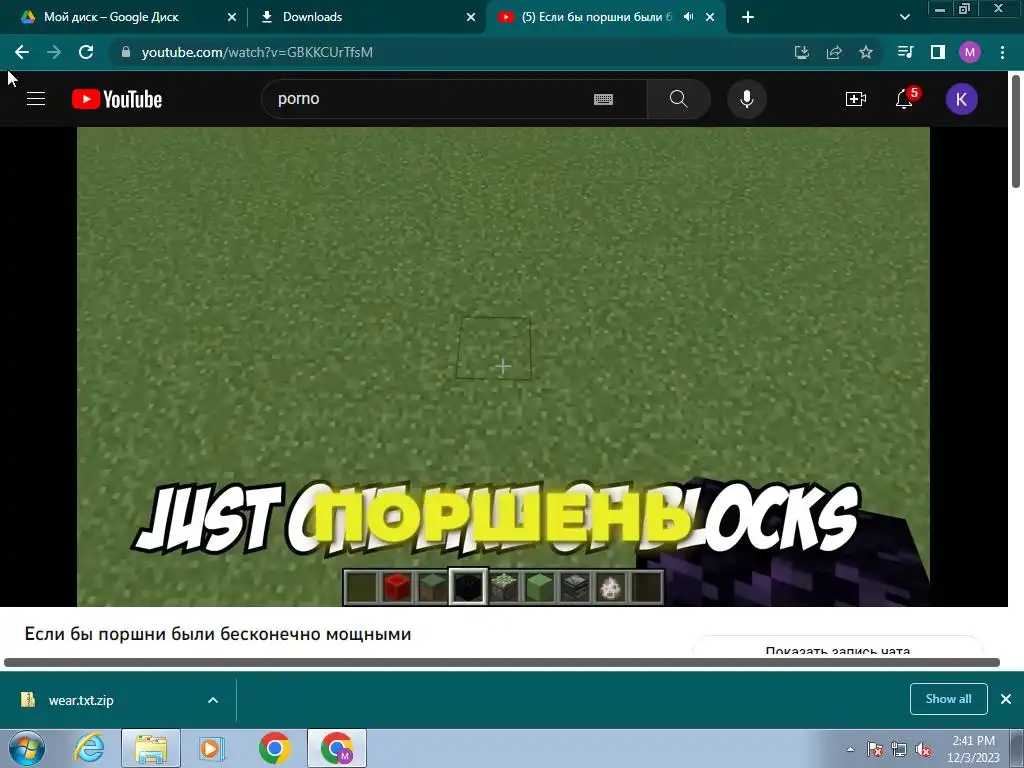Open Action Center flag icon
1024x768 pixels.
pyautogui.click(x=874, y=749)
